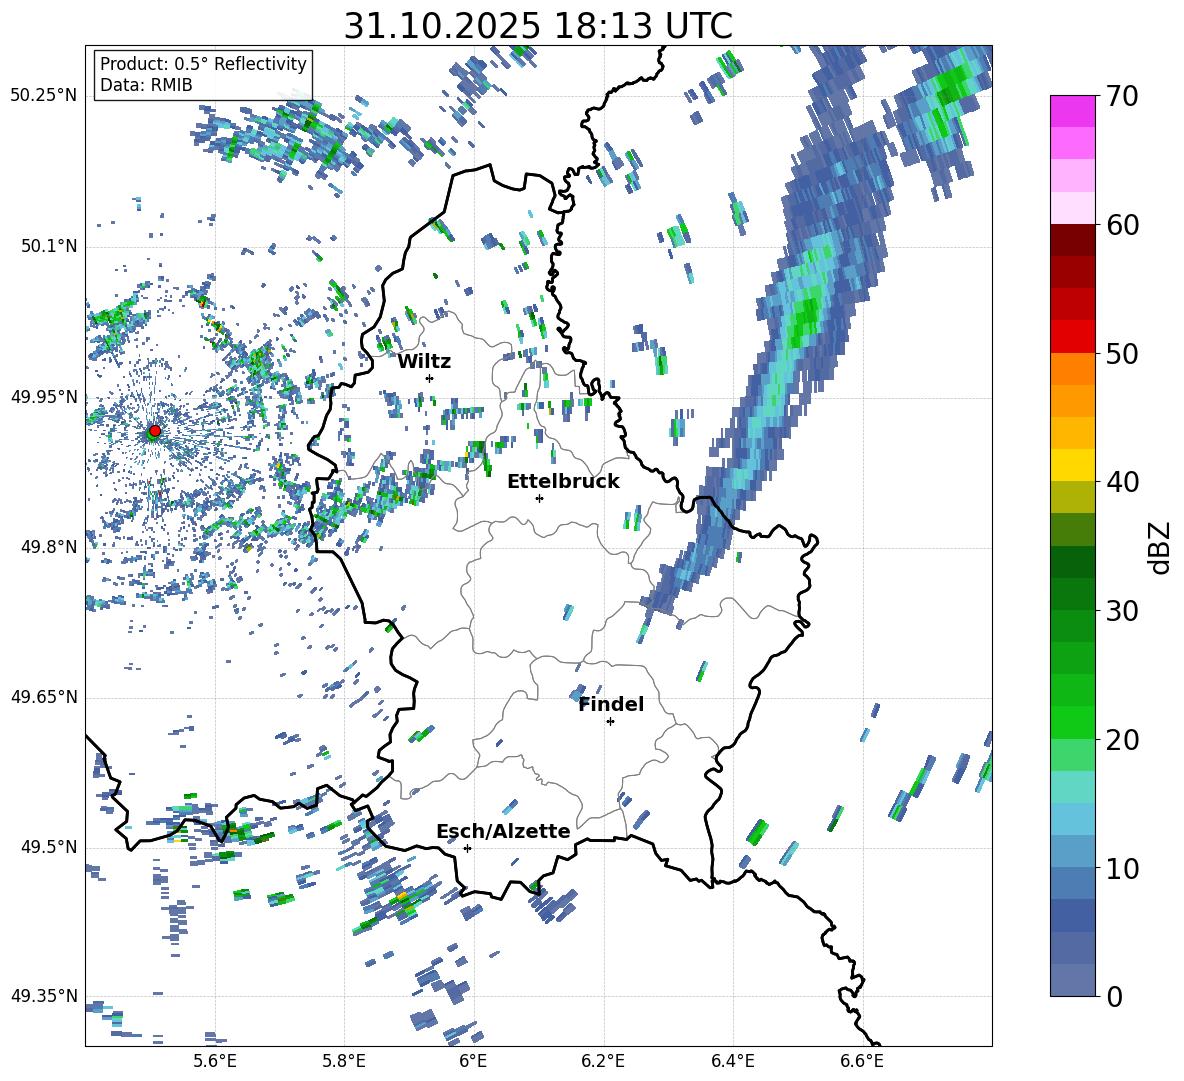This screenshot has height=1081, width=1184.
Task: Click the 49.5°N latitude label
Action: pyautogui.click(x=48, y=847)
